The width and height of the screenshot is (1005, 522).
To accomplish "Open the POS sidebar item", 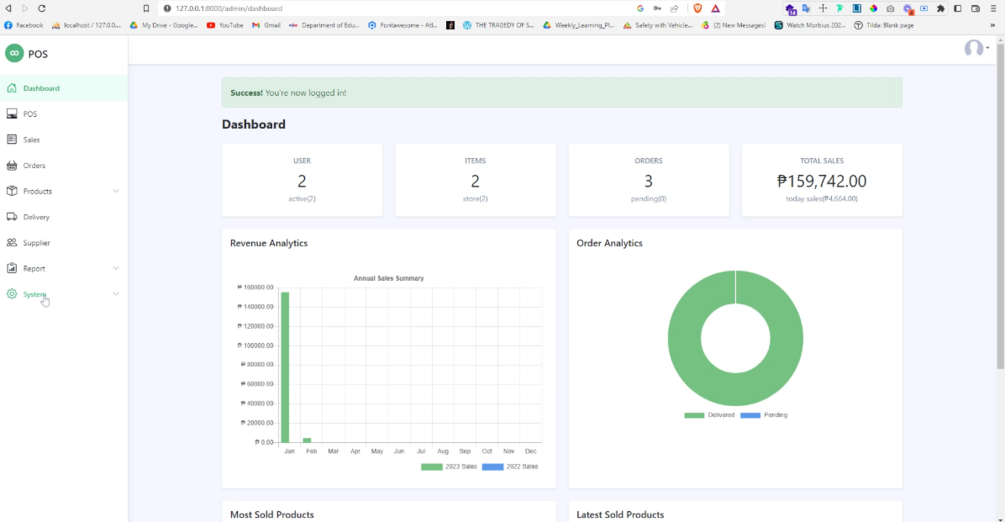I will pos(63,114).
